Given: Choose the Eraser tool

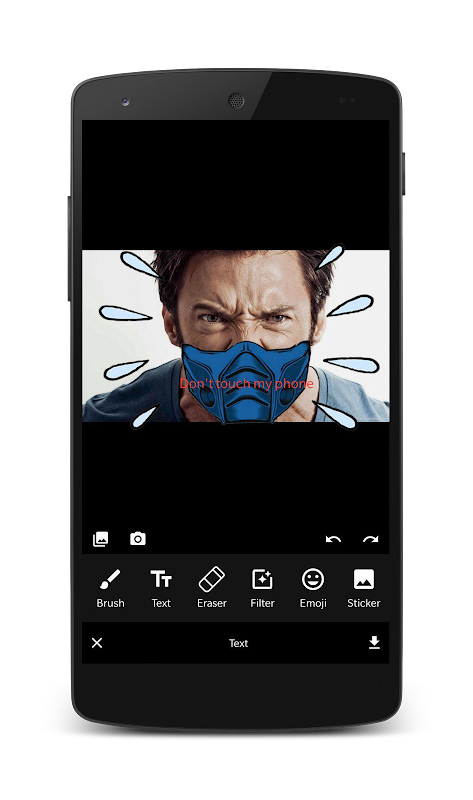Looking at the screenshot, I should click(x=211, y=588).
